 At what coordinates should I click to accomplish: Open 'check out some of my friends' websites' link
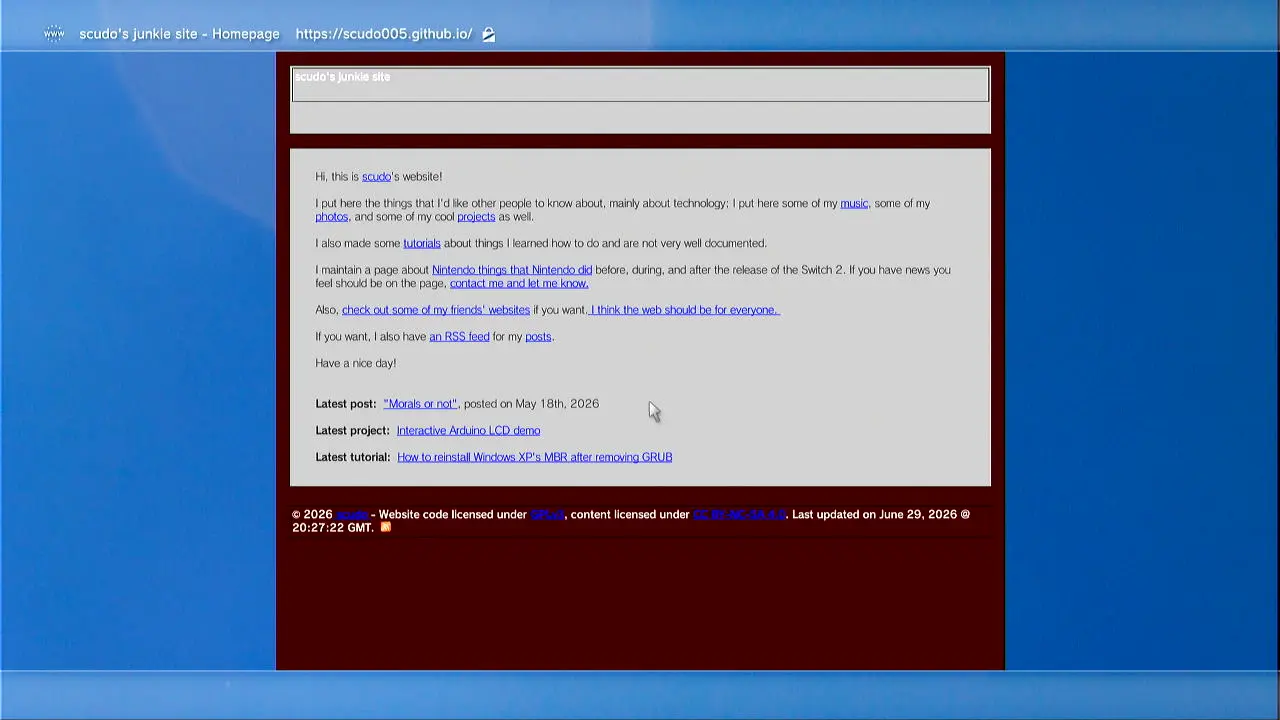click(436, 310)
